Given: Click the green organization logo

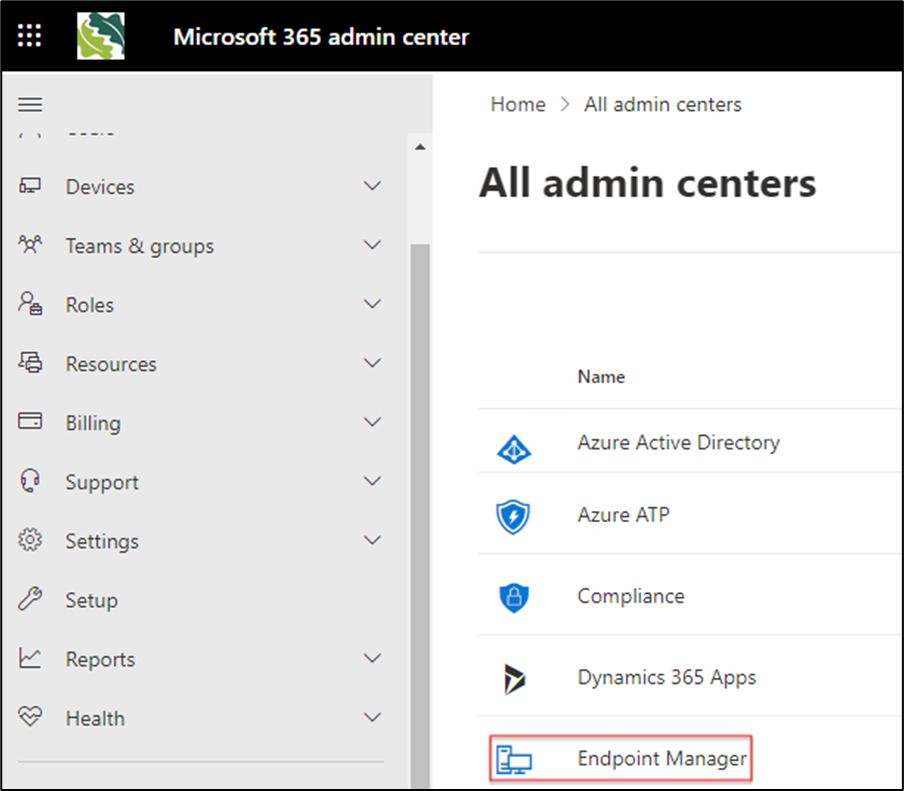Looking at the screenshot, I should point(101,36).
